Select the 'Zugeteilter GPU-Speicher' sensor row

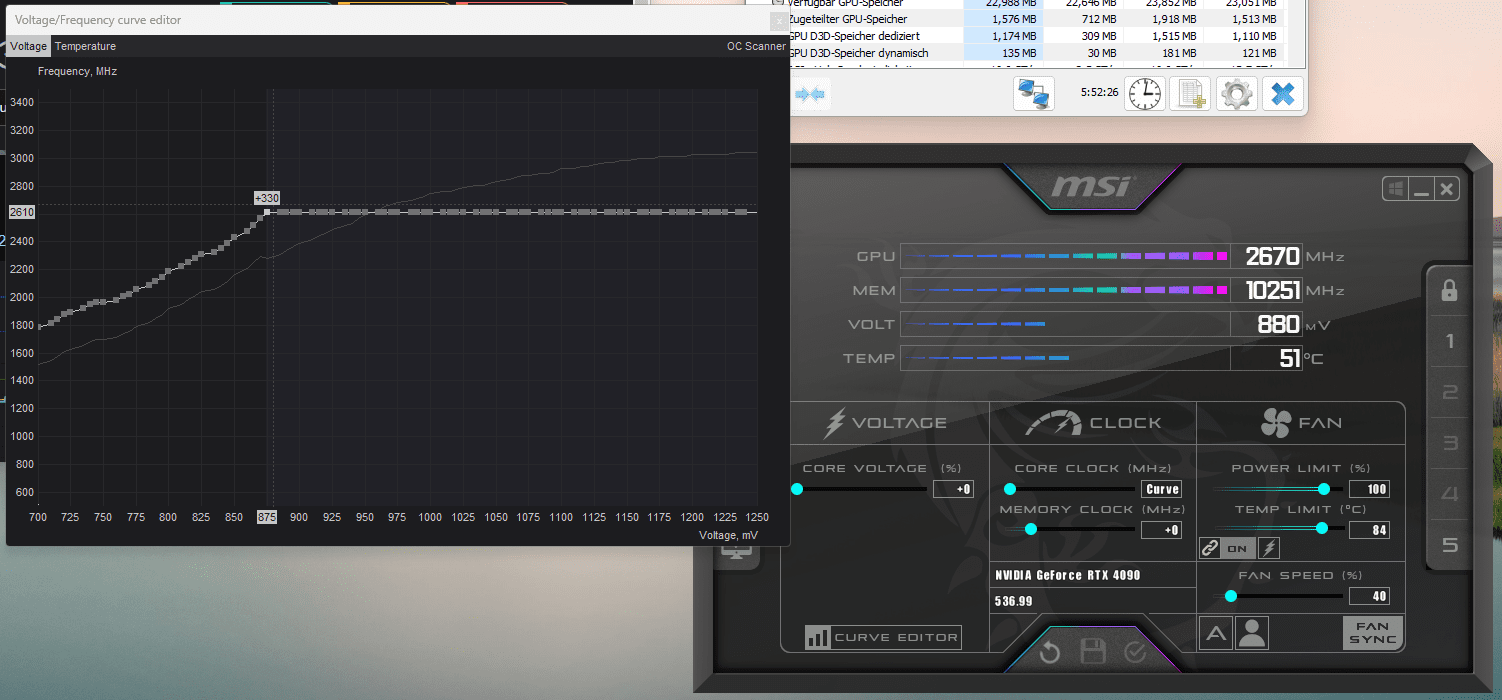coord(1034,18)
